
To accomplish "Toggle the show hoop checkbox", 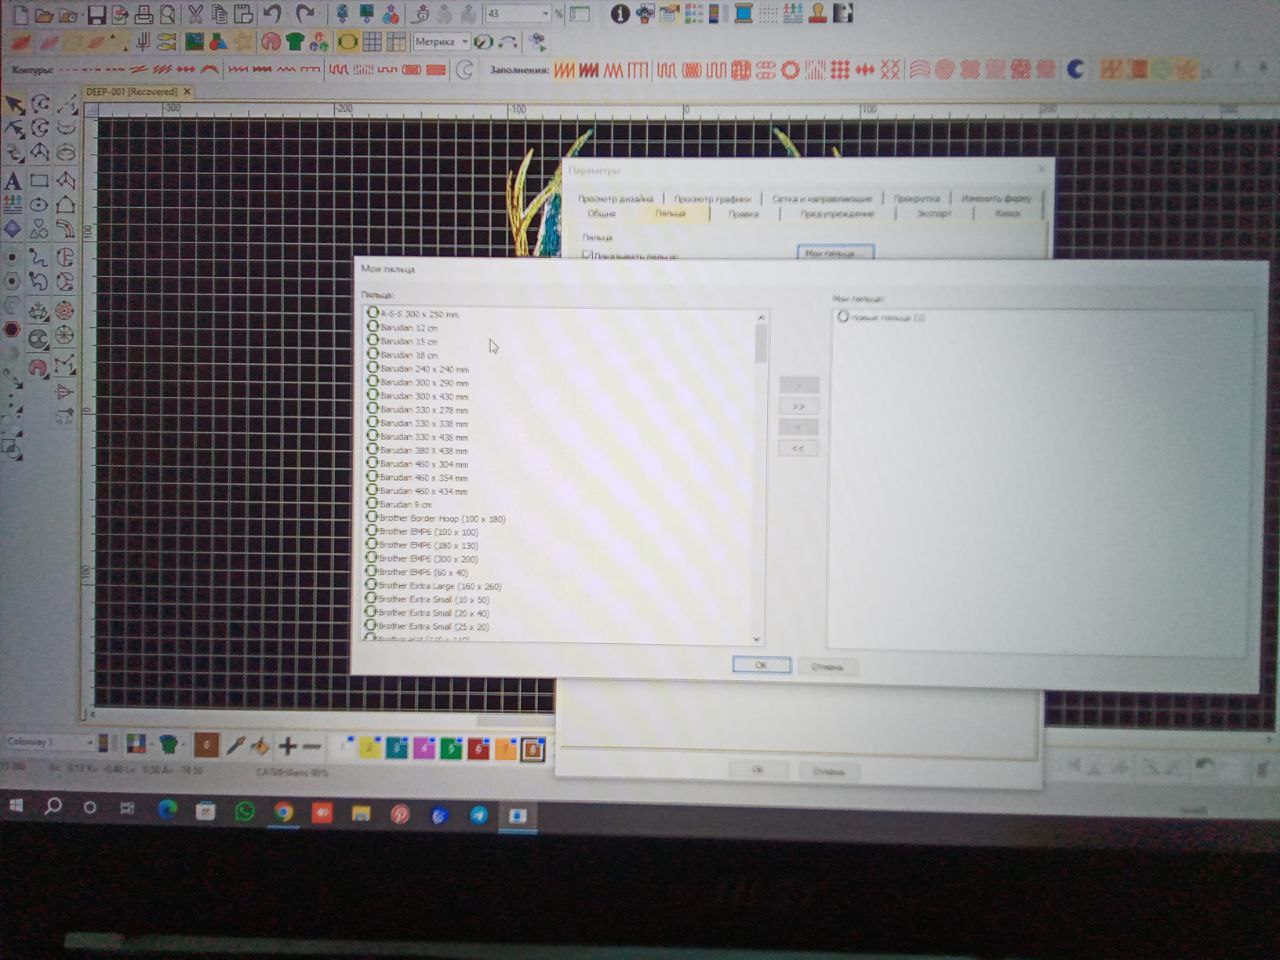I will tap(587, 256).
